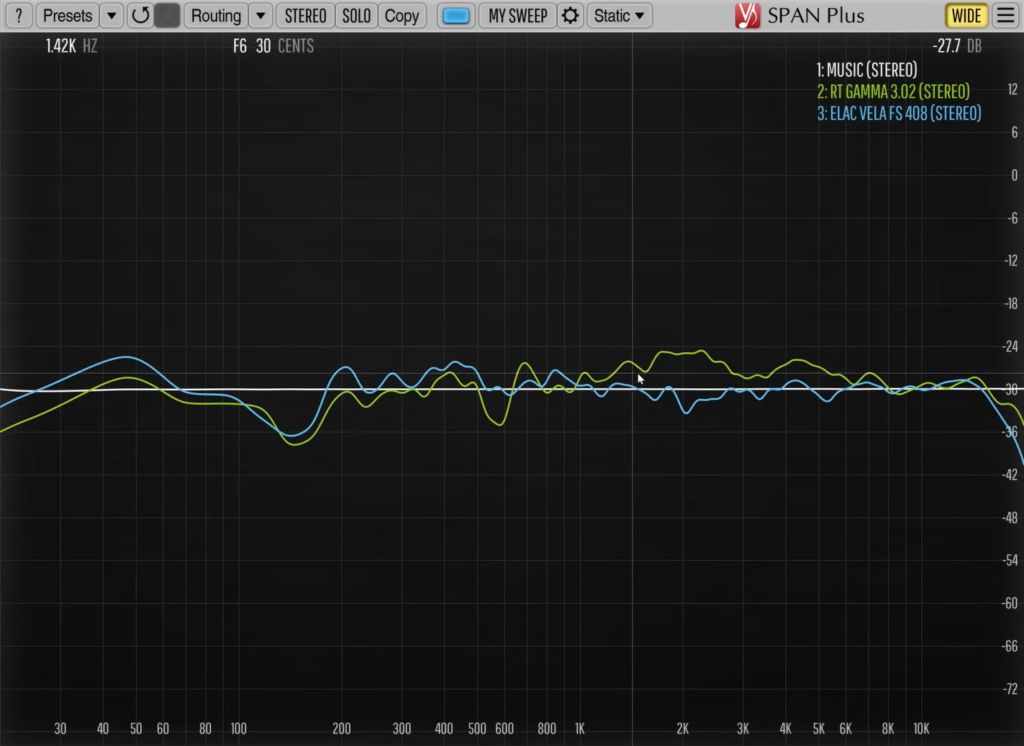Open the Routing settings
This screenshot has height=746, width=1024.
point(216,16)
